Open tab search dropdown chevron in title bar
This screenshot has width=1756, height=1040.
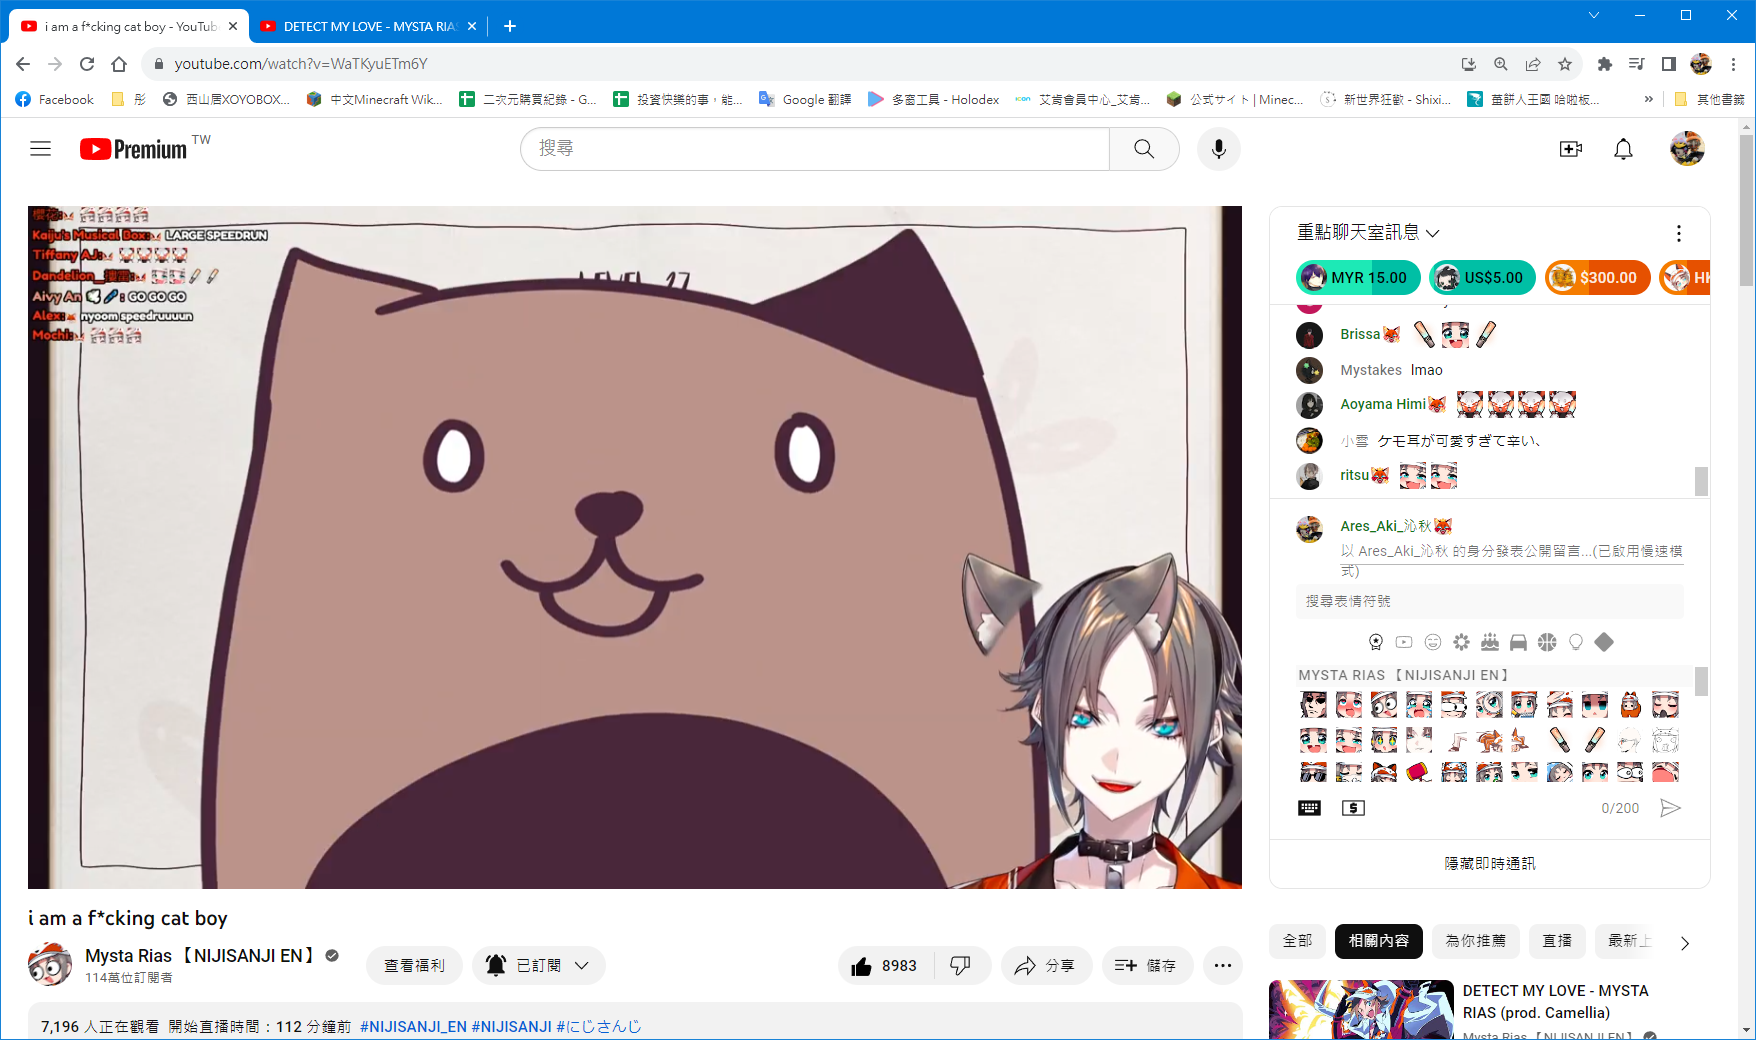click(1594, 15)
